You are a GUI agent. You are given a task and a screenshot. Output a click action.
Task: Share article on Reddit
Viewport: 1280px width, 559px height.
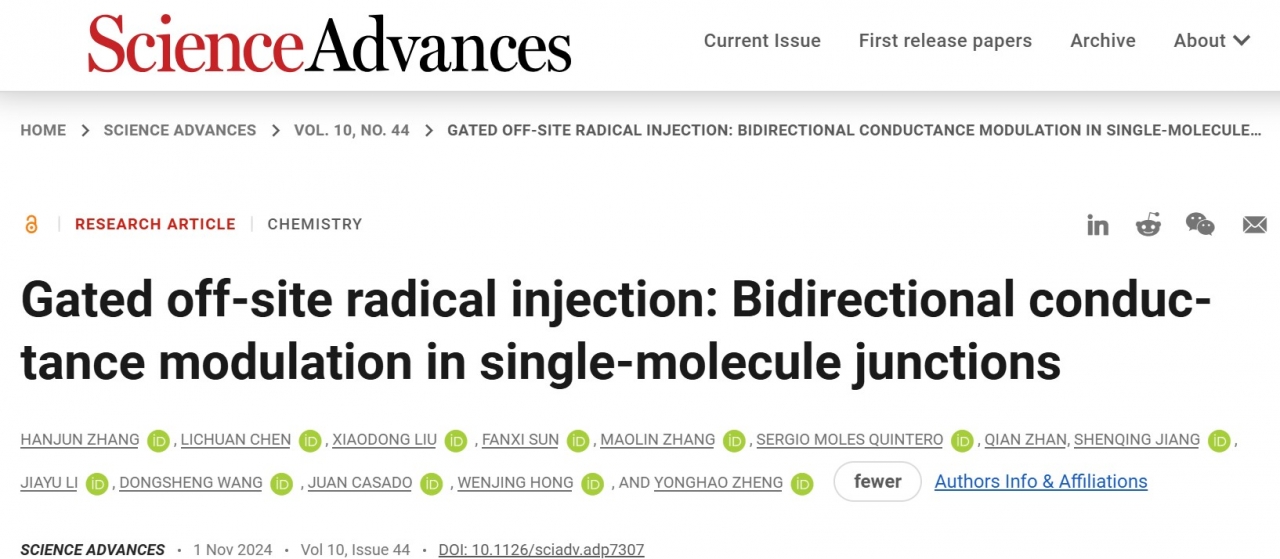1148,225
